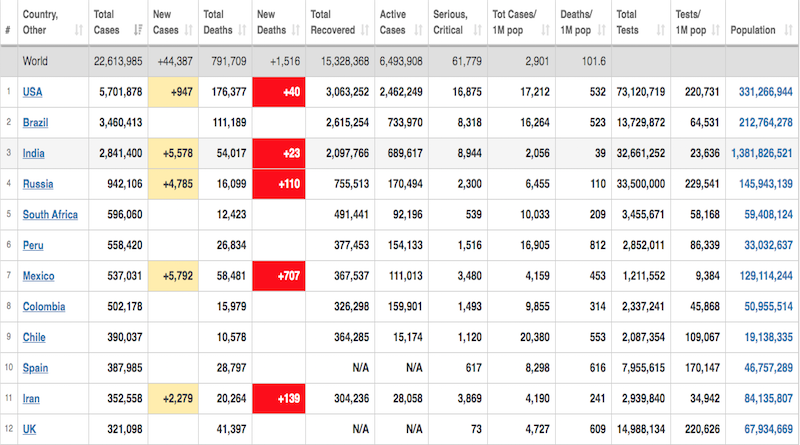Select Russia new deaths +110 cell
This screenshot has height=445, width=800.
(x=279, y=184)
